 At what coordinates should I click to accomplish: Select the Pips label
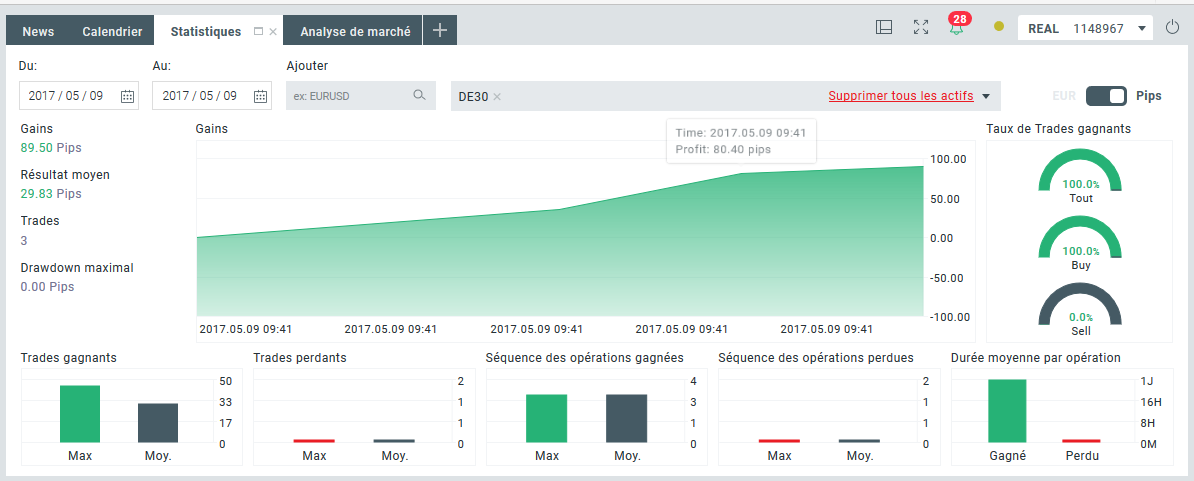click(1149, 96)
